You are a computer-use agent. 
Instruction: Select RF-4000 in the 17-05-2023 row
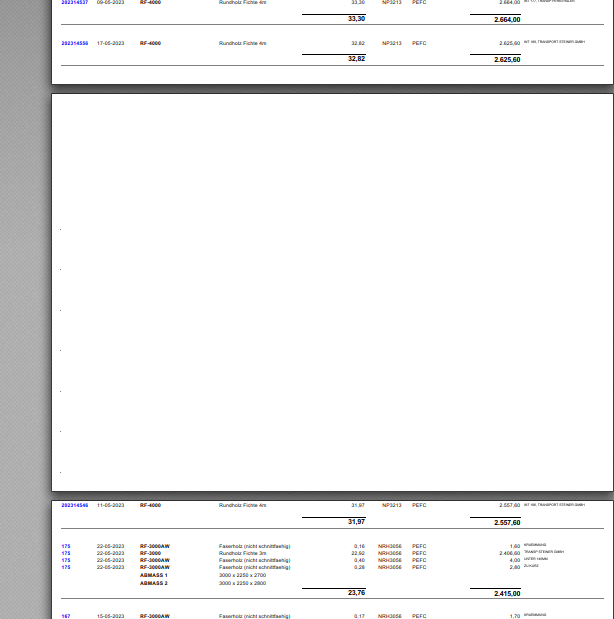(x=150, y=43)
